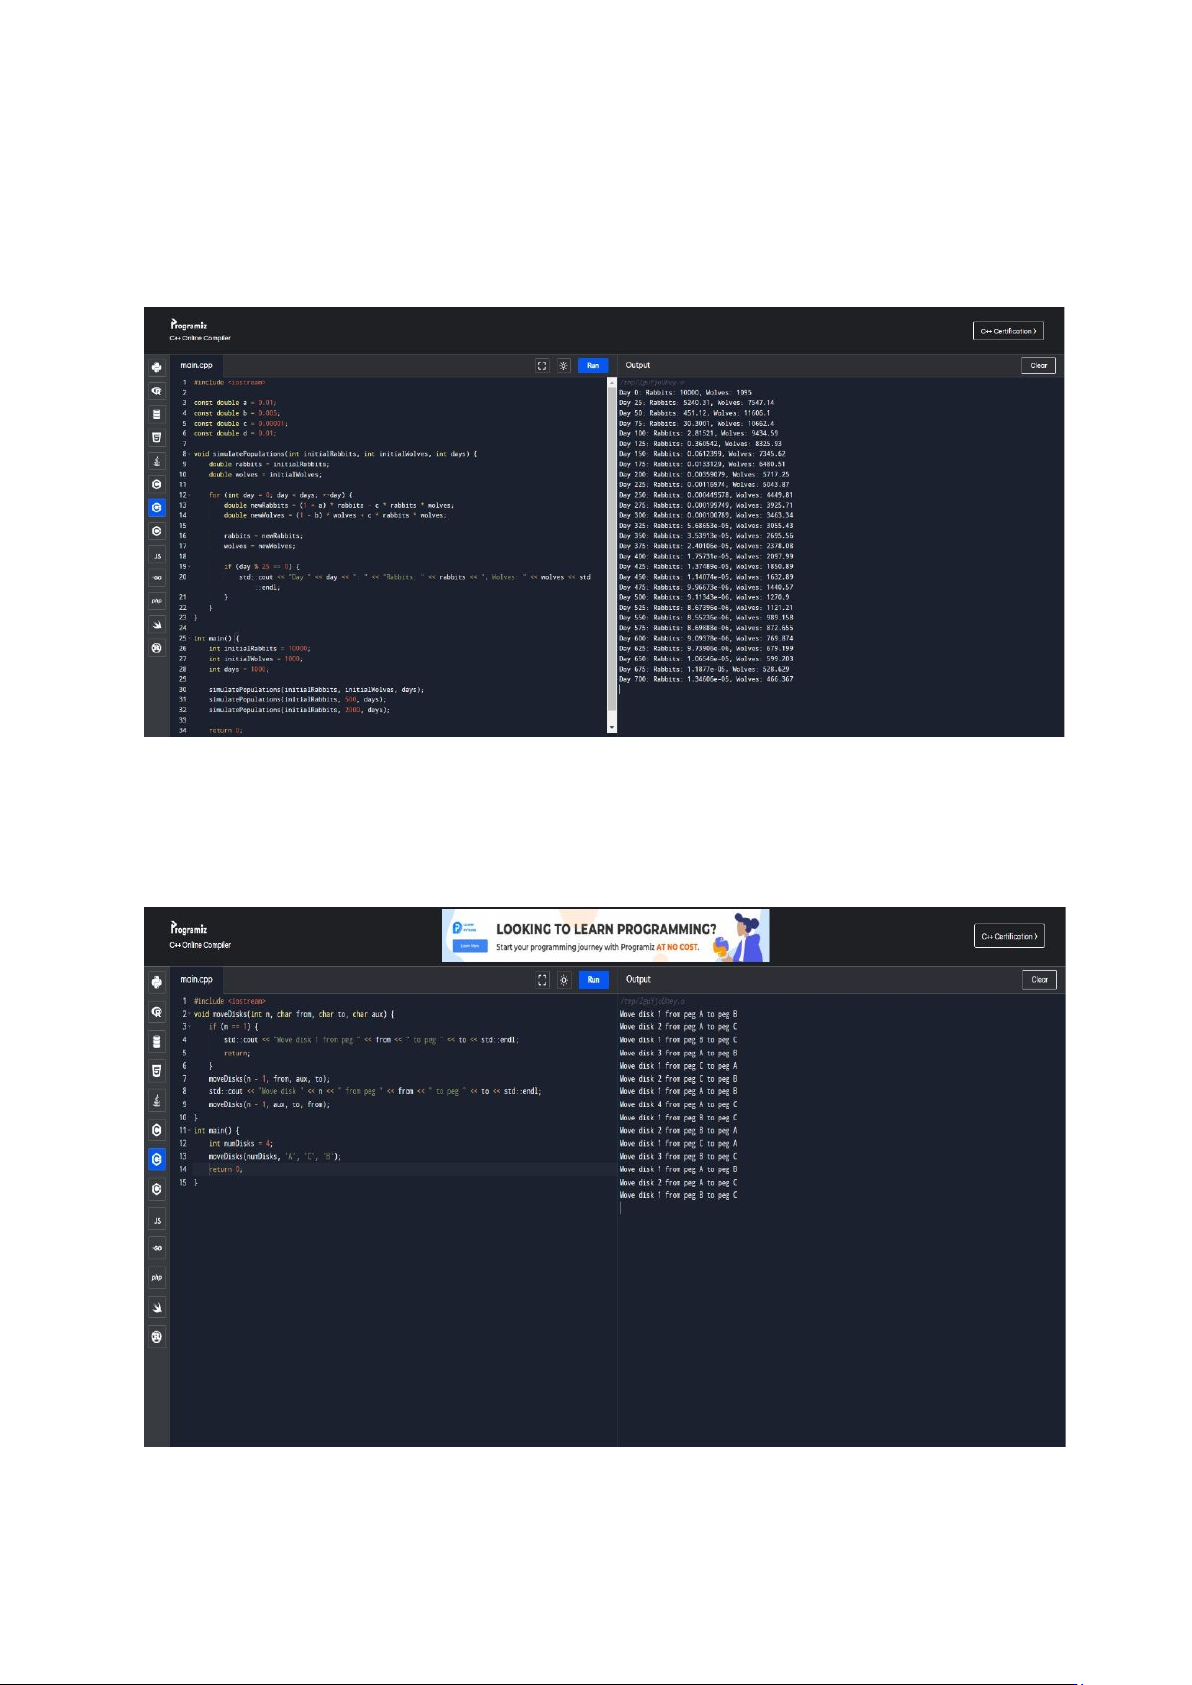Toggle light theme in the simulatePopulations editor
Viewport: 1192px width, 1685px height.
(564, 366)
